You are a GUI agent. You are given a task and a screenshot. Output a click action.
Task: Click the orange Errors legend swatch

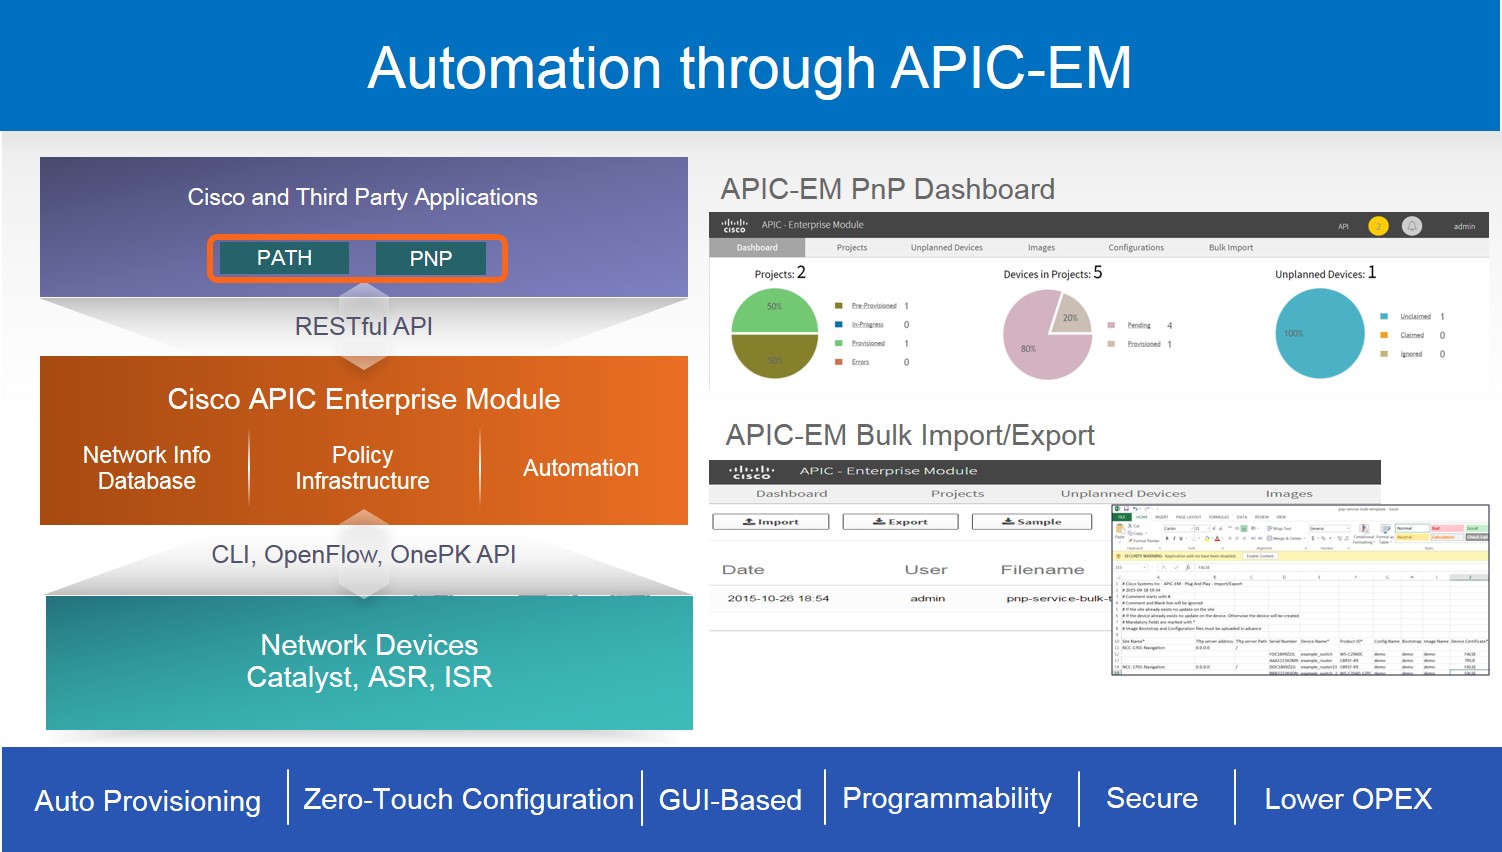[x=839, y=362]
